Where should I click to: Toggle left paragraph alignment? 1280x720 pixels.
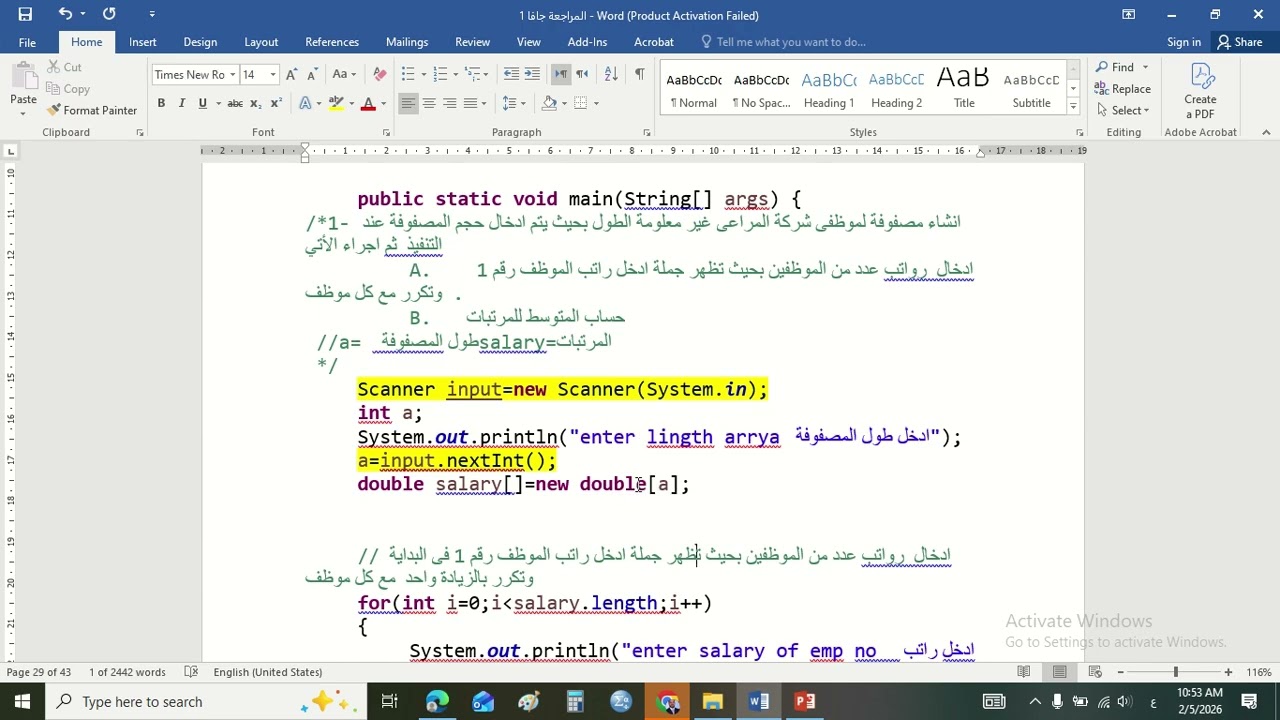pos(408,103)
